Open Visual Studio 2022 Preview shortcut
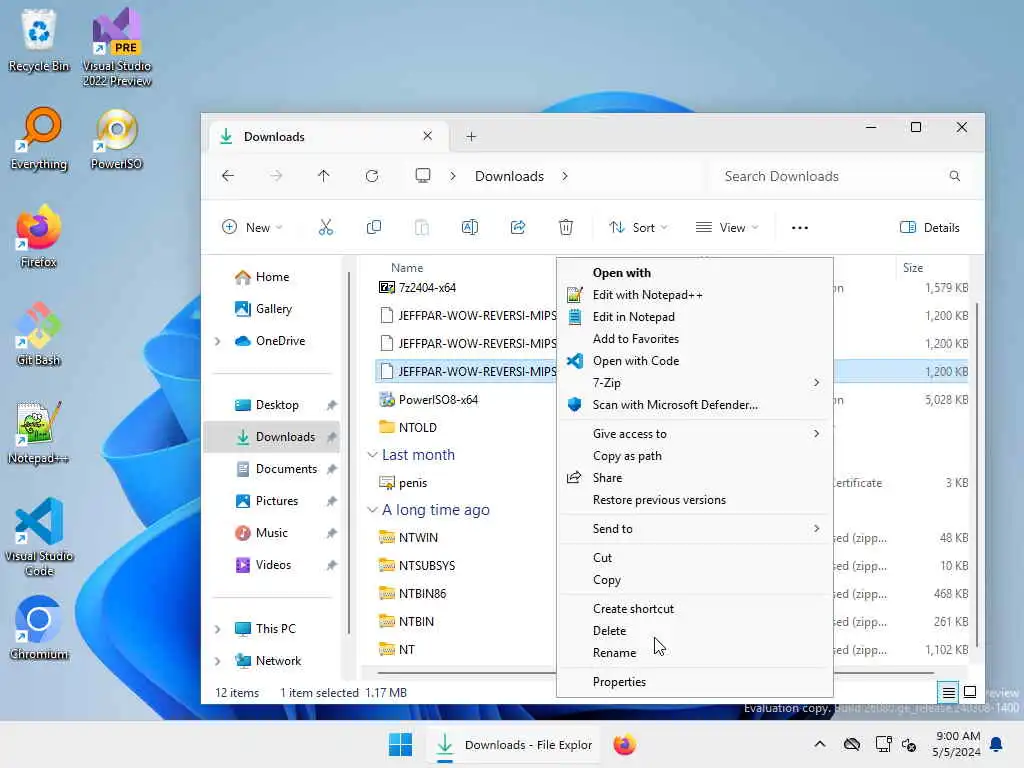 click(x=117, y=48)
